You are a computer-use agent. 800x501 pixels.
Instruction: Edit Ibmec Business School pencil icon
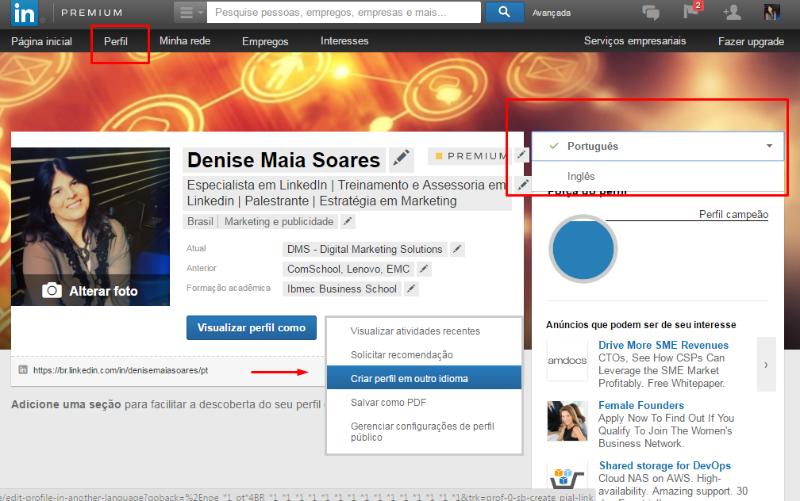tap(411, 289)
